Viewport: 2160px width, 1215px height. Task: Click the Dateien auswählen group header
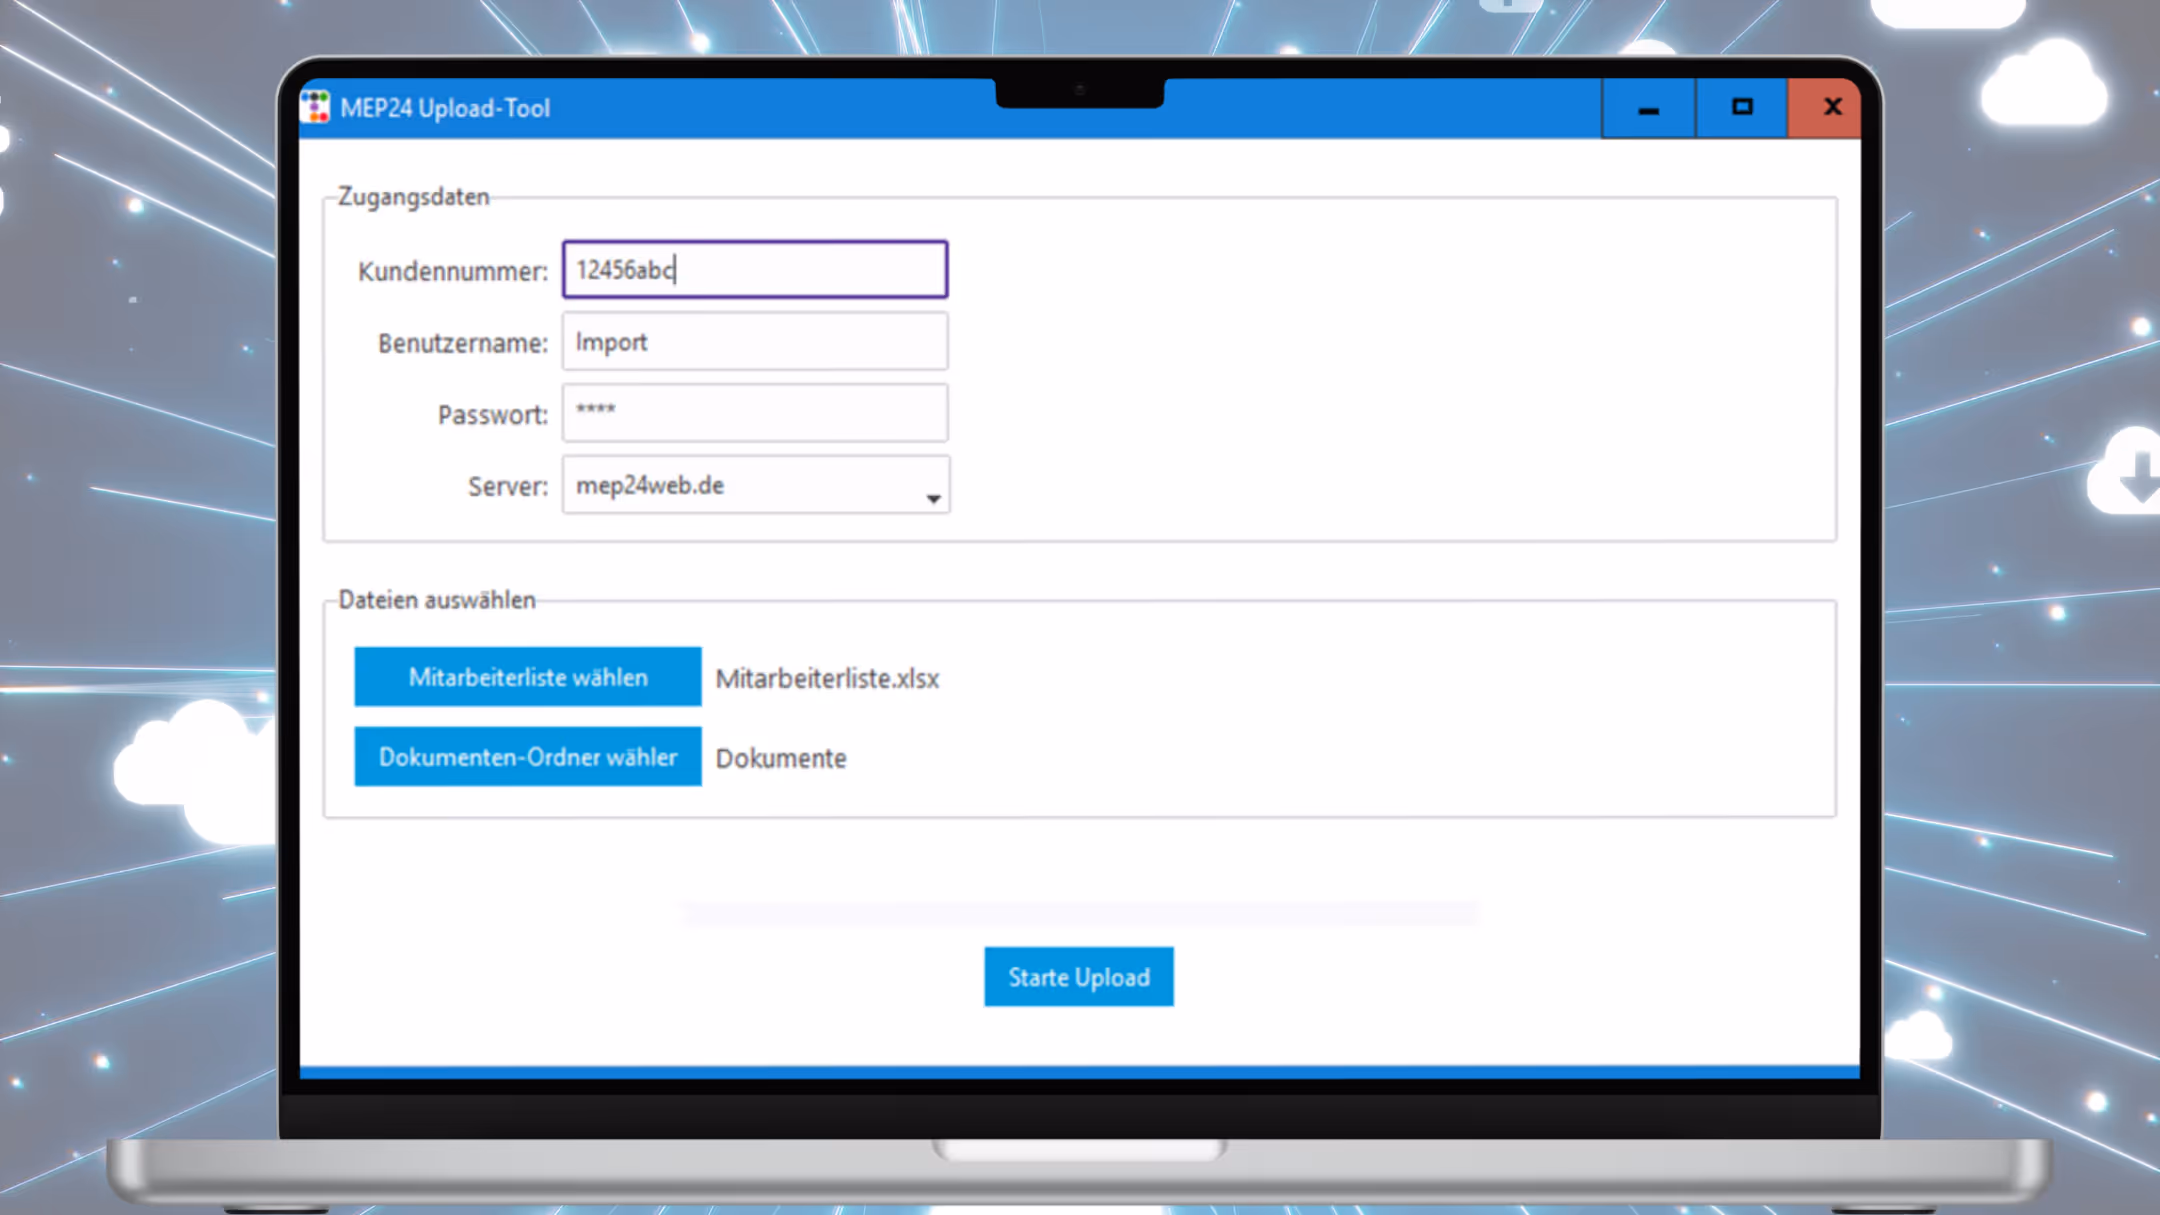436,600
